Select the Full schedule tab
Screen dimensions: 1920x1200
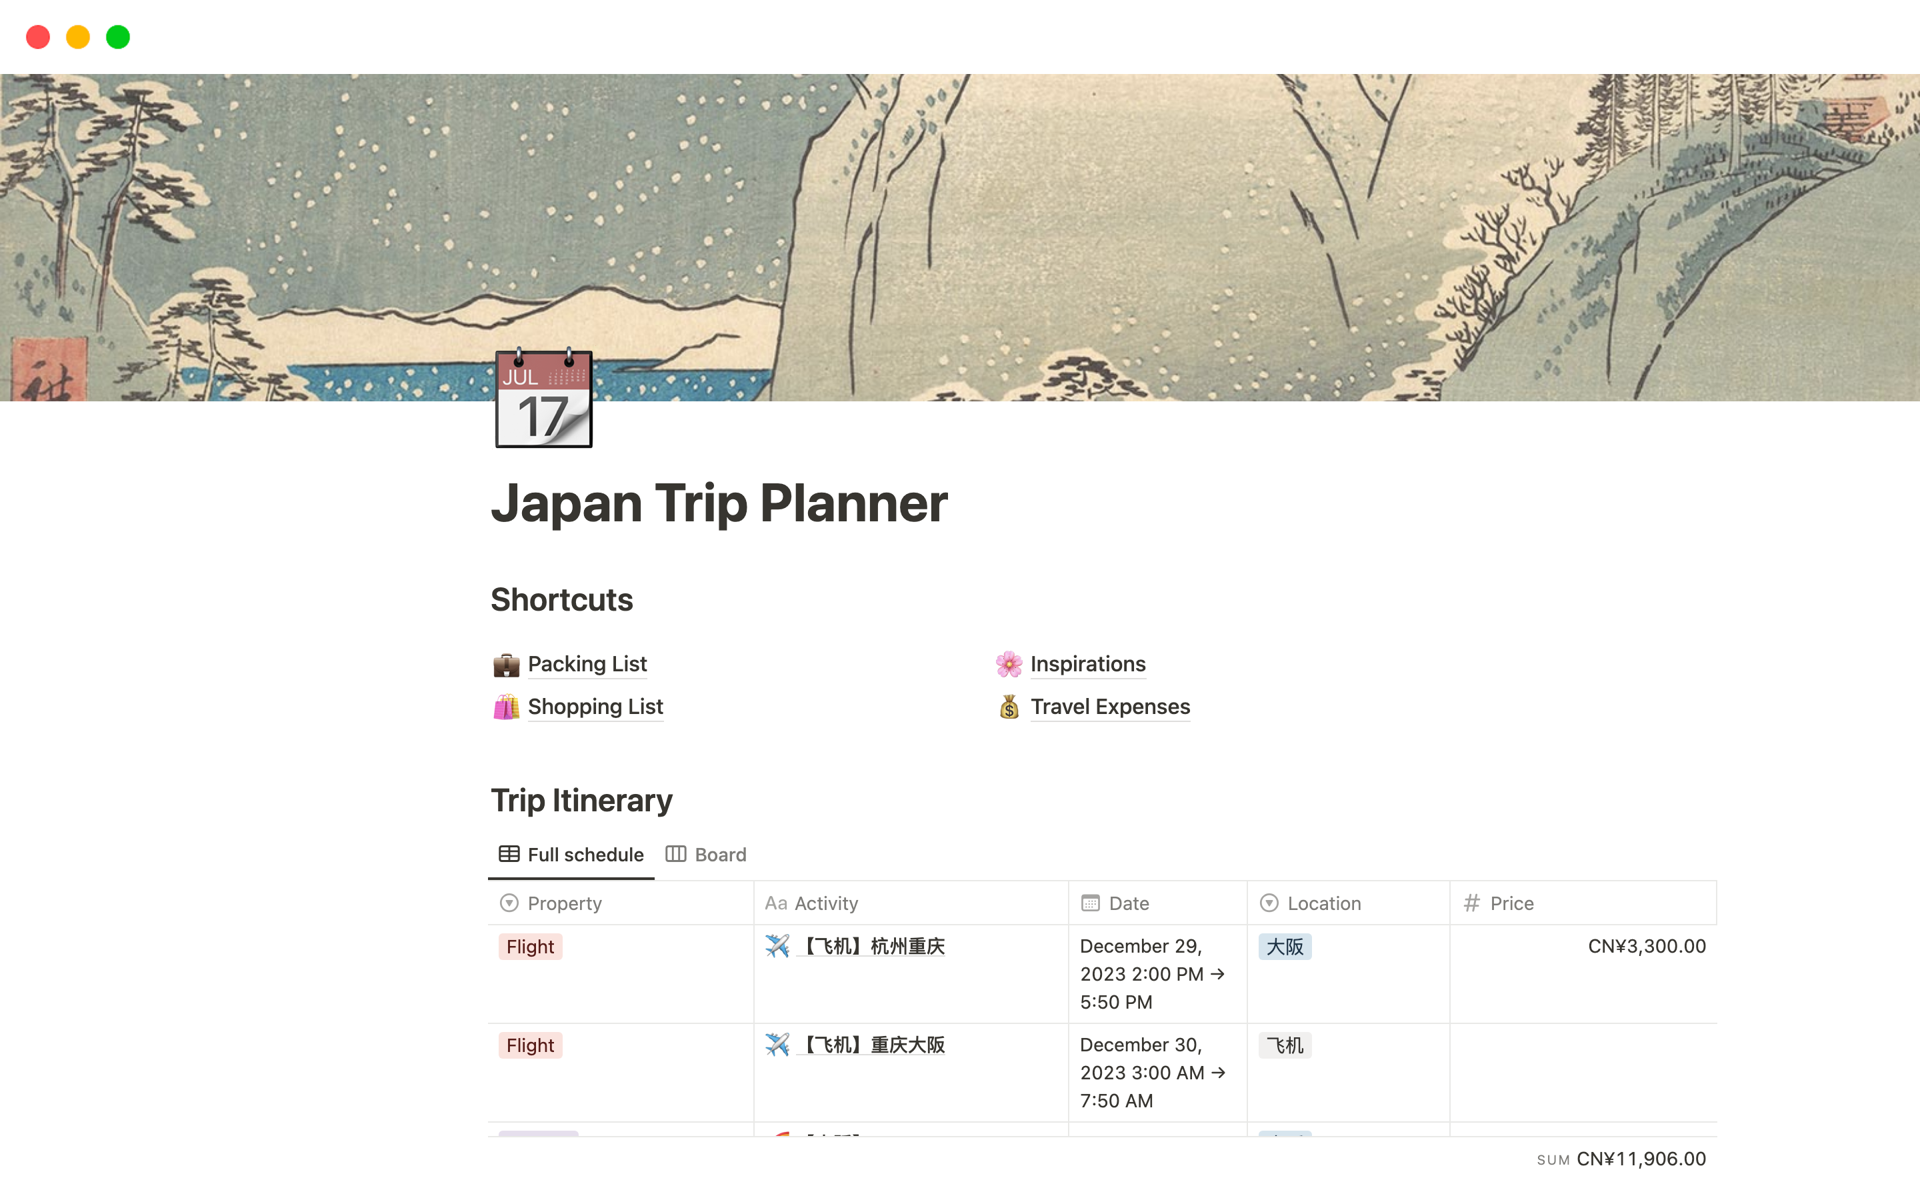point(585,854)
